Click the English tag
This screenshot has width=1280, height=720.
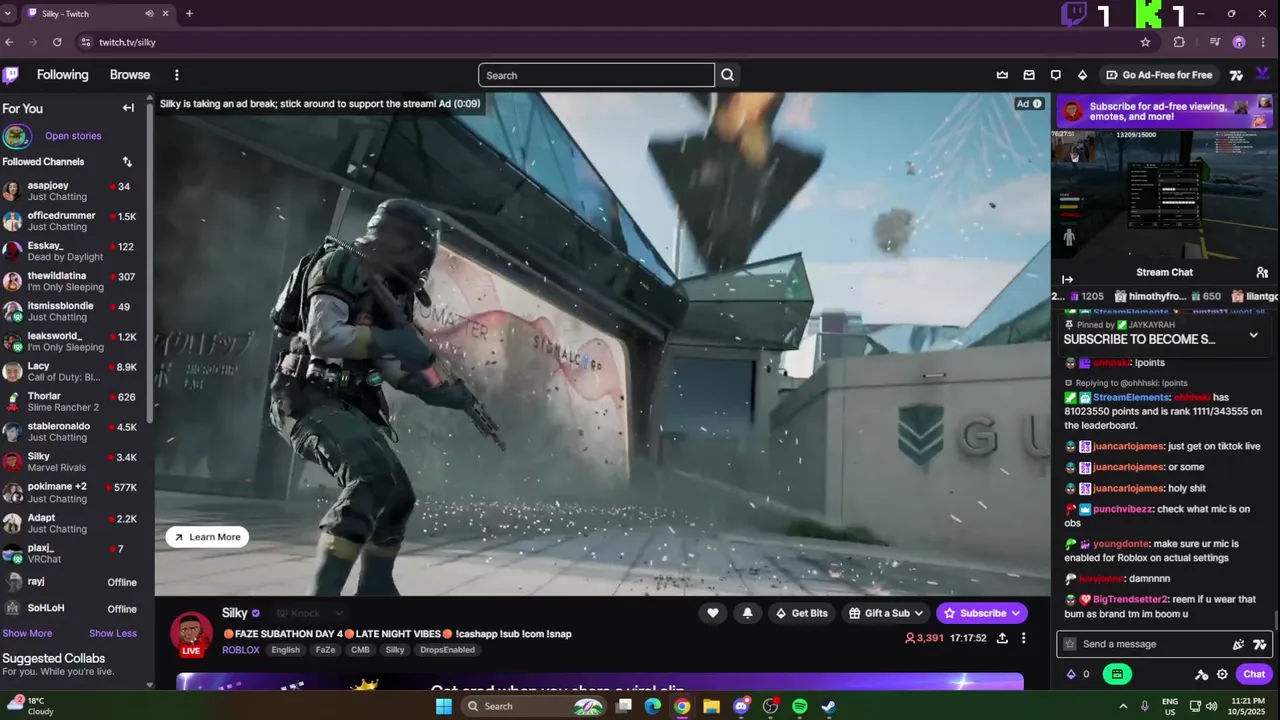pyautogui.click(x=285, y=650)
